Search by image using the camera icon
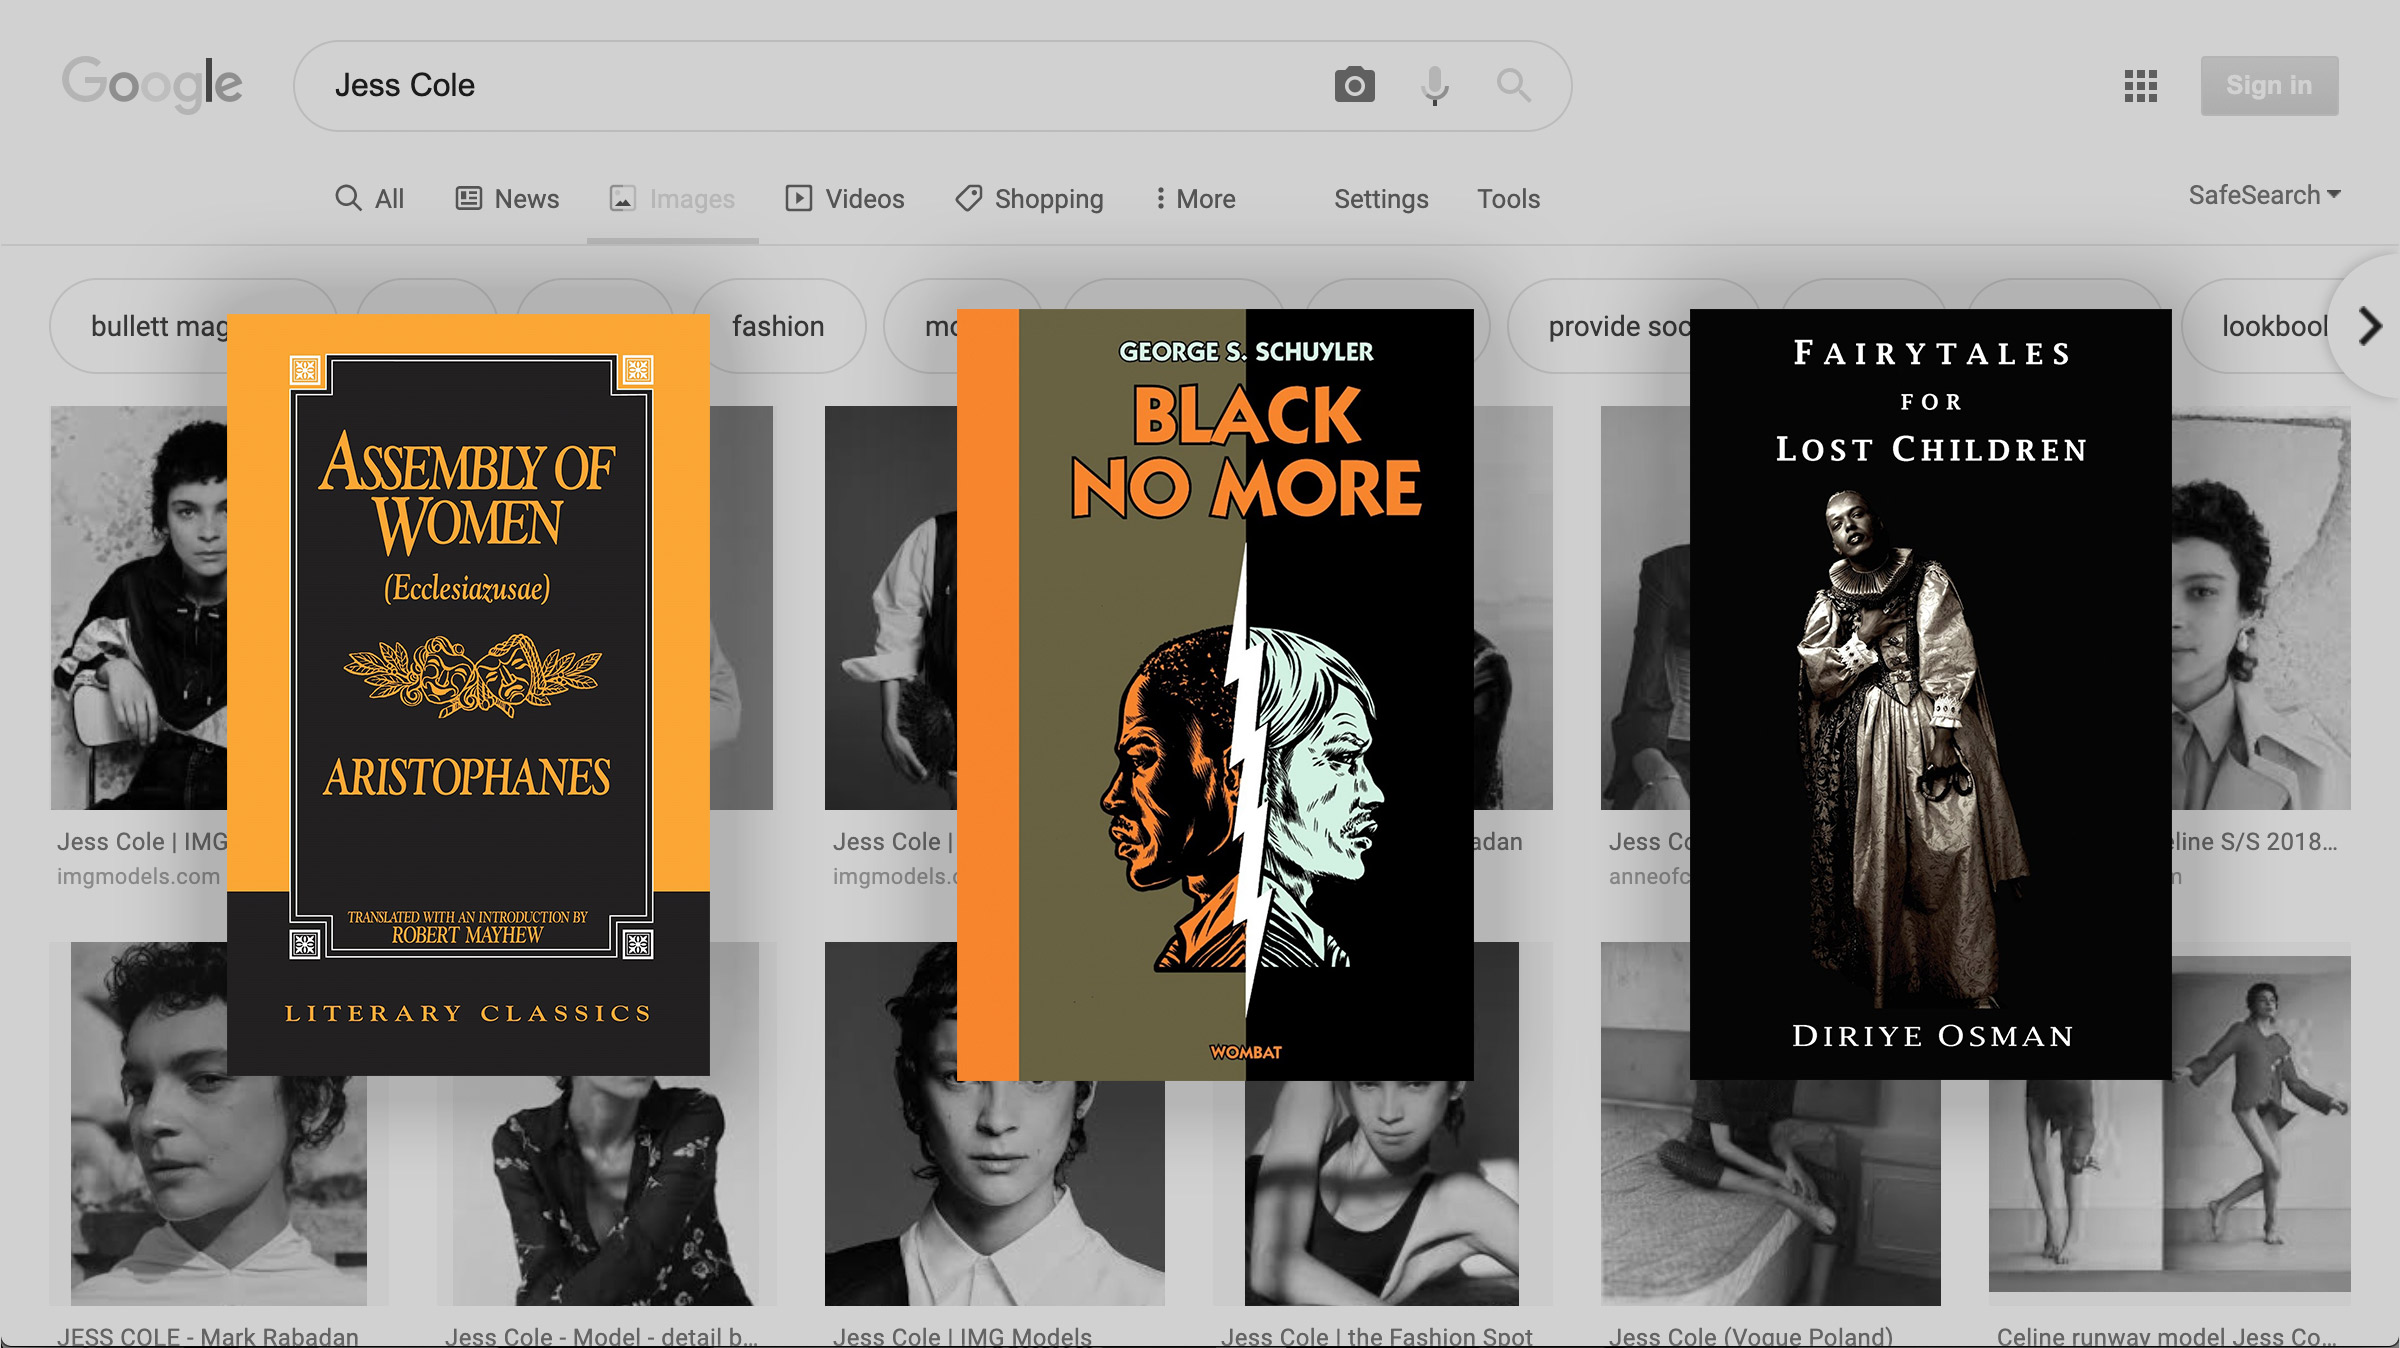Image resolution: width=2400 pixels, height=1348 pixels. click(1355, 86)
